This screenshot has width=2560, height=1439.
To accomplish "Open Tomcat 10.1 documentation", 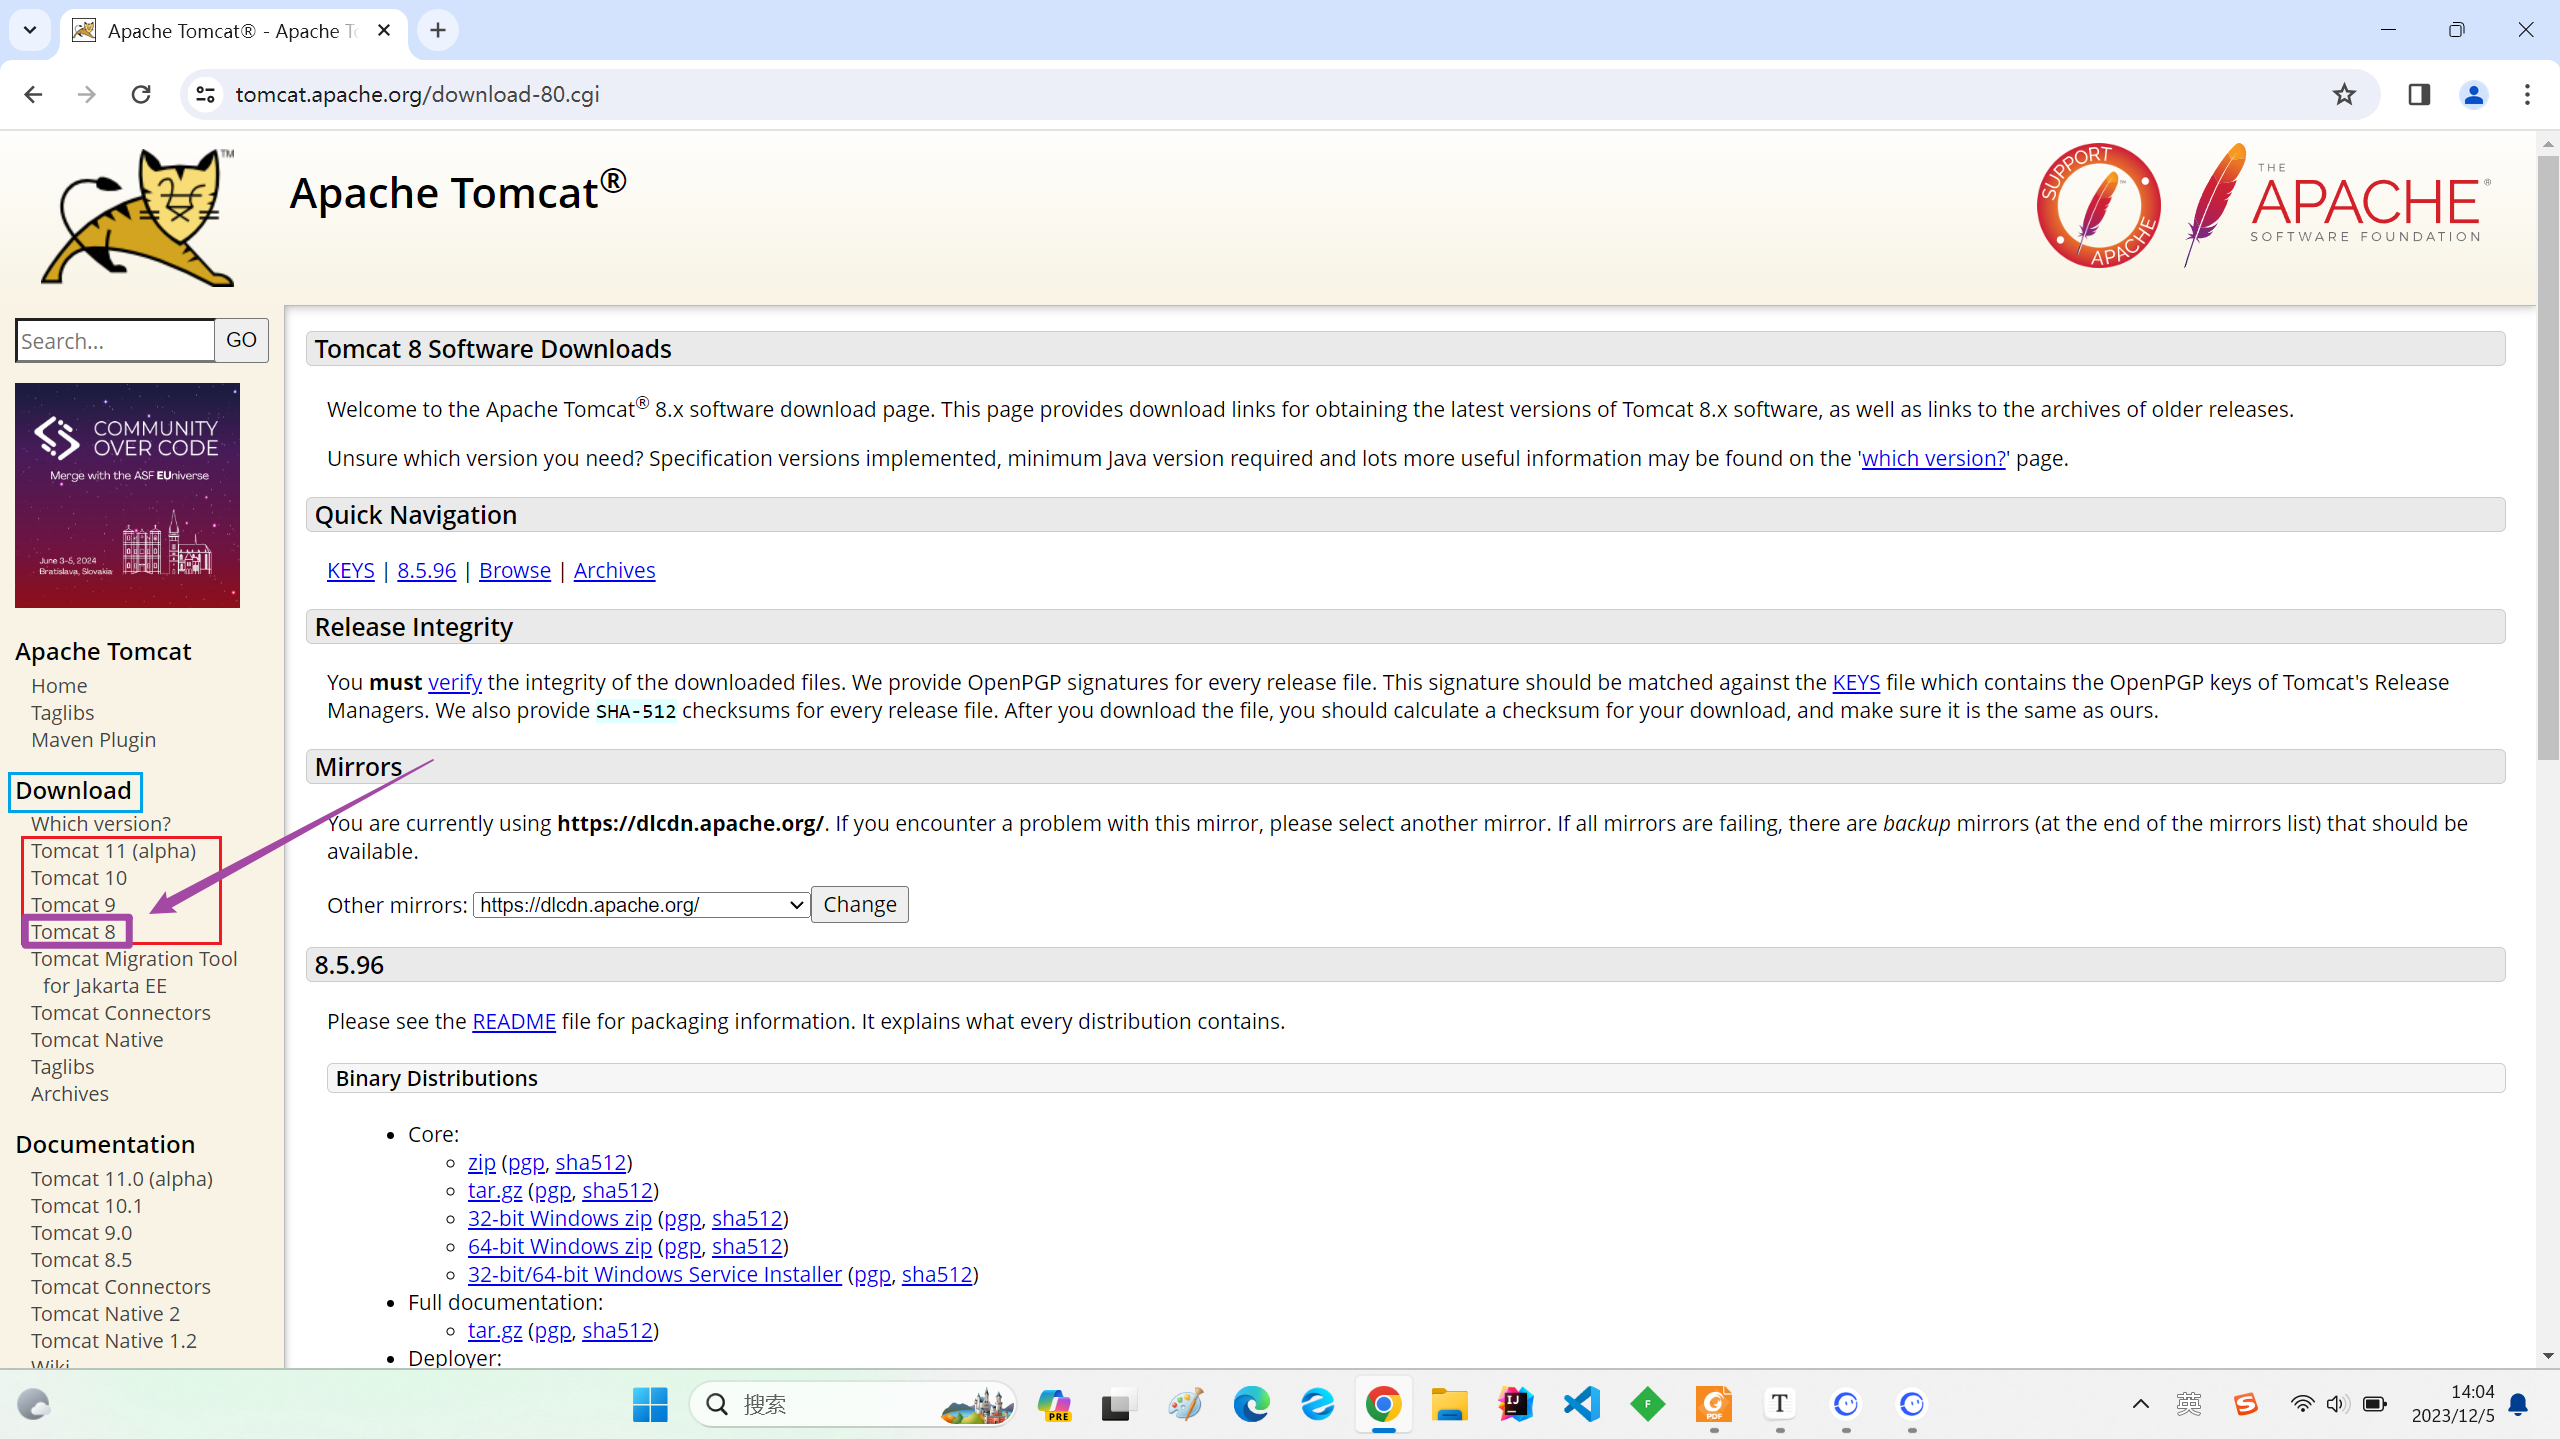I will coord(86,1205).
